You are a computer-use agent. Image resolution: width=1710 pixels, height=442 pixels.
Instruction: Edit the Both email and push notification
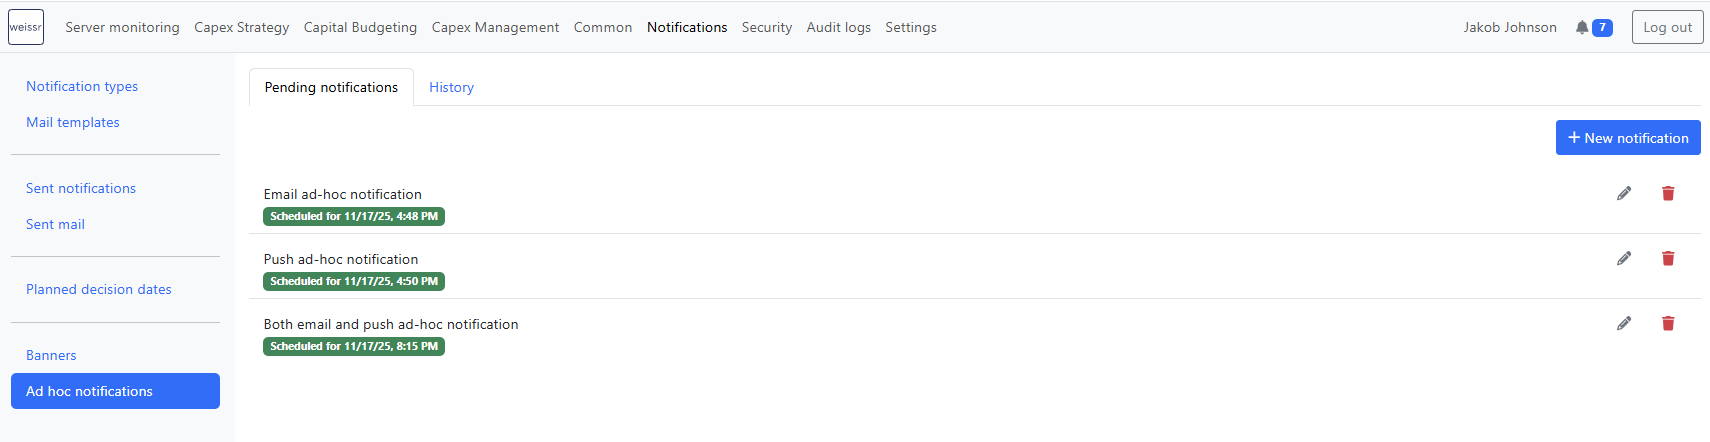1624,323
